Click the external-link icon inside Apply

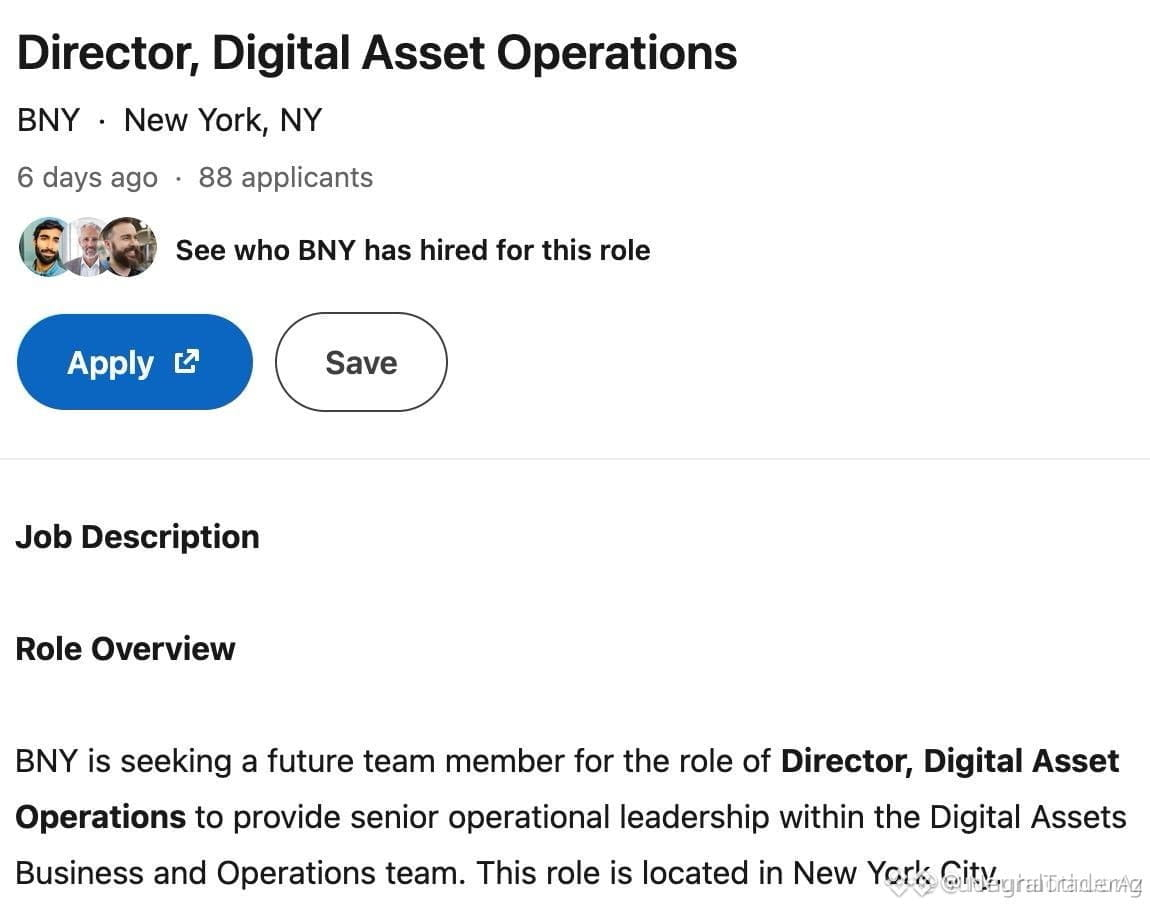(x=187, y=362)
